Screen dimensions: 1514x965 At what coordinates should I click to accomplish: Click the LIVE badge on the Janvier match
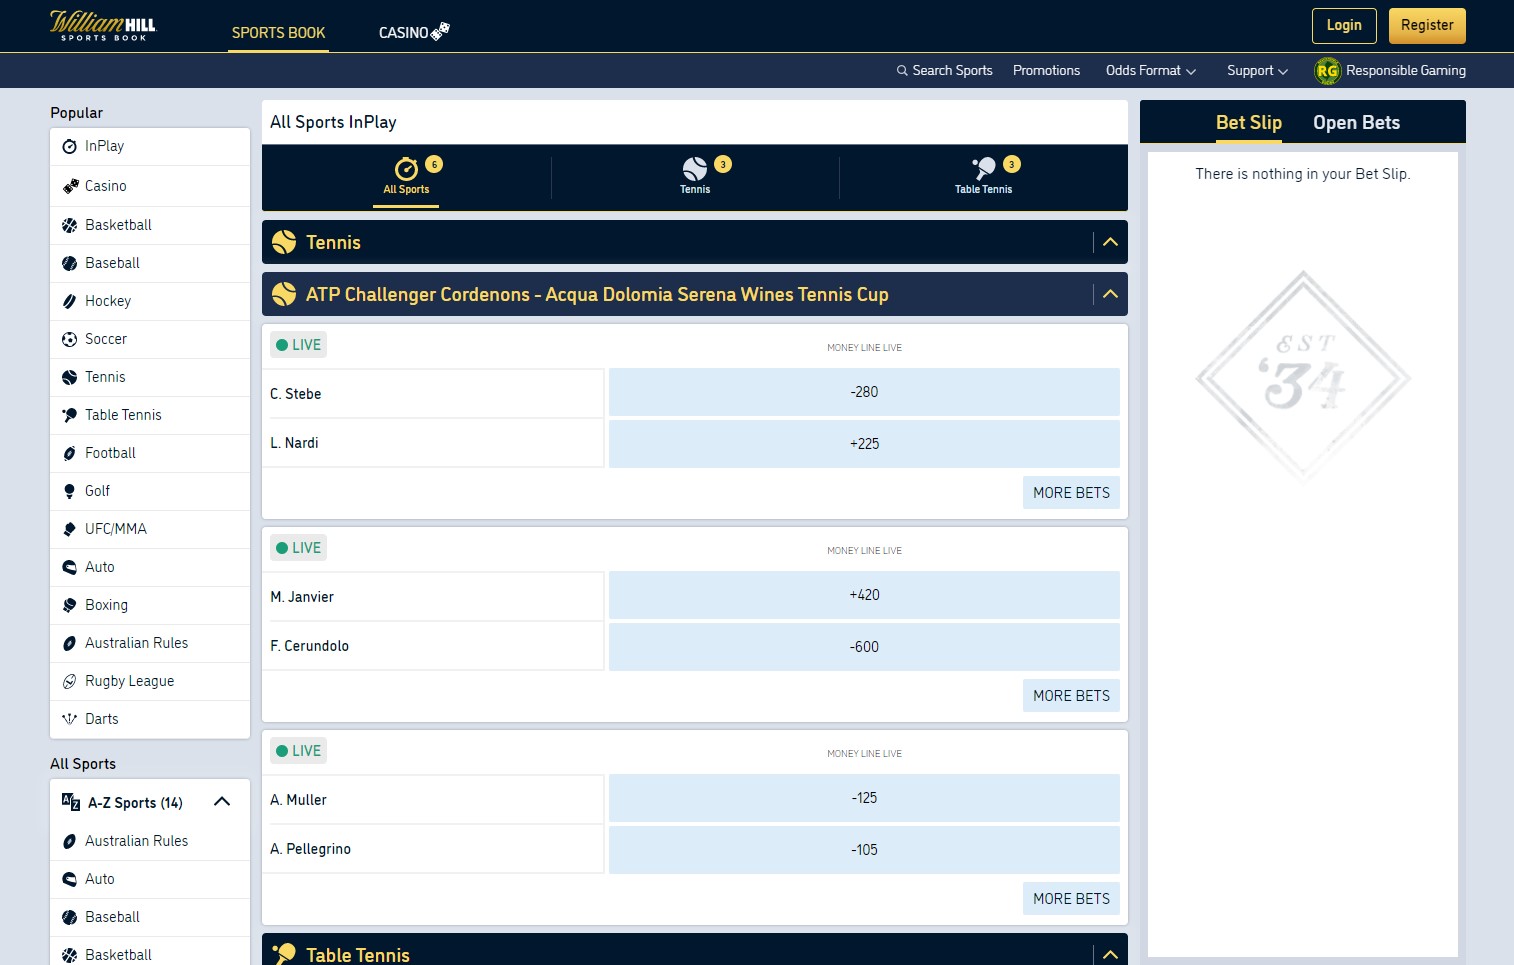point(298,548)
